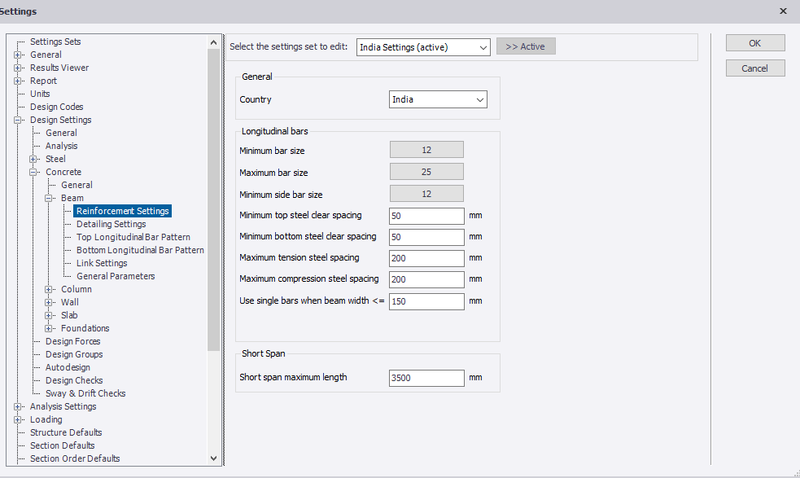
Task: Select Autodesign tree item
Action: pos(67,367)
